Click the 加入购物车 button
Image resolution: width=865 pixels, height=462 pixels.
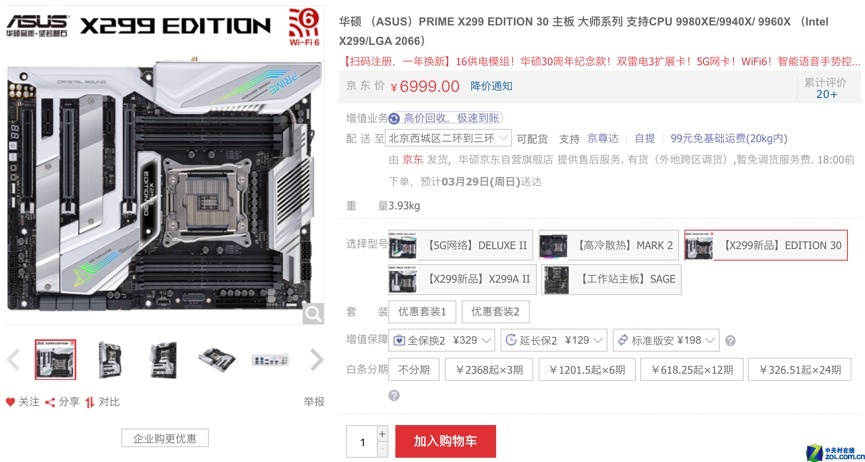tap(445, 441)
